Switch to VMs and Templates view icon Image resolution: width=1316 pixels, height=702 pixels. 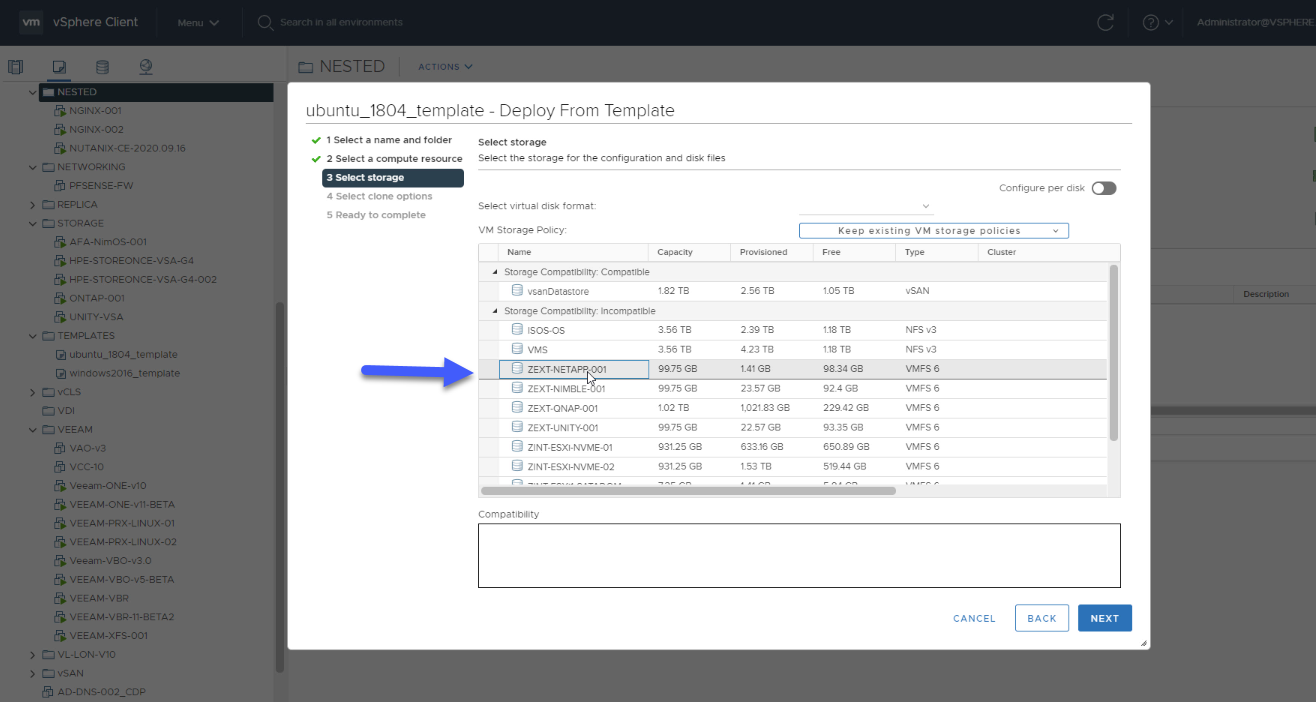59,67
